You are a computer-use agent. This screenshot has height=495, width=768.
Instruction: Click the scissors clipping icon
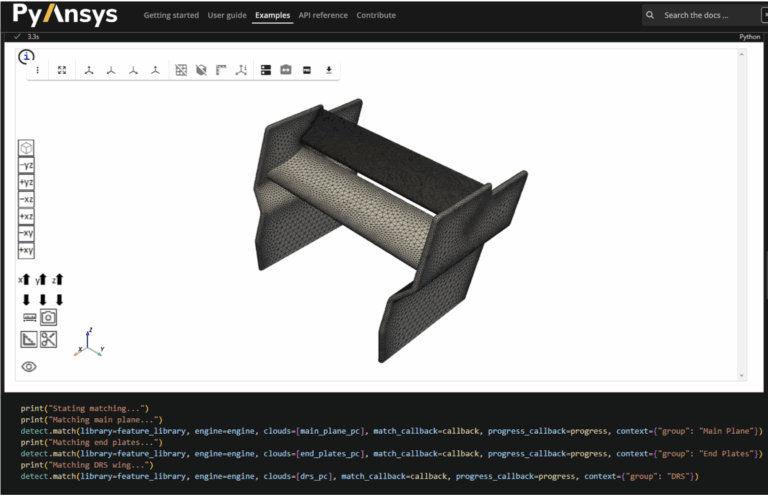pos(48,339)
